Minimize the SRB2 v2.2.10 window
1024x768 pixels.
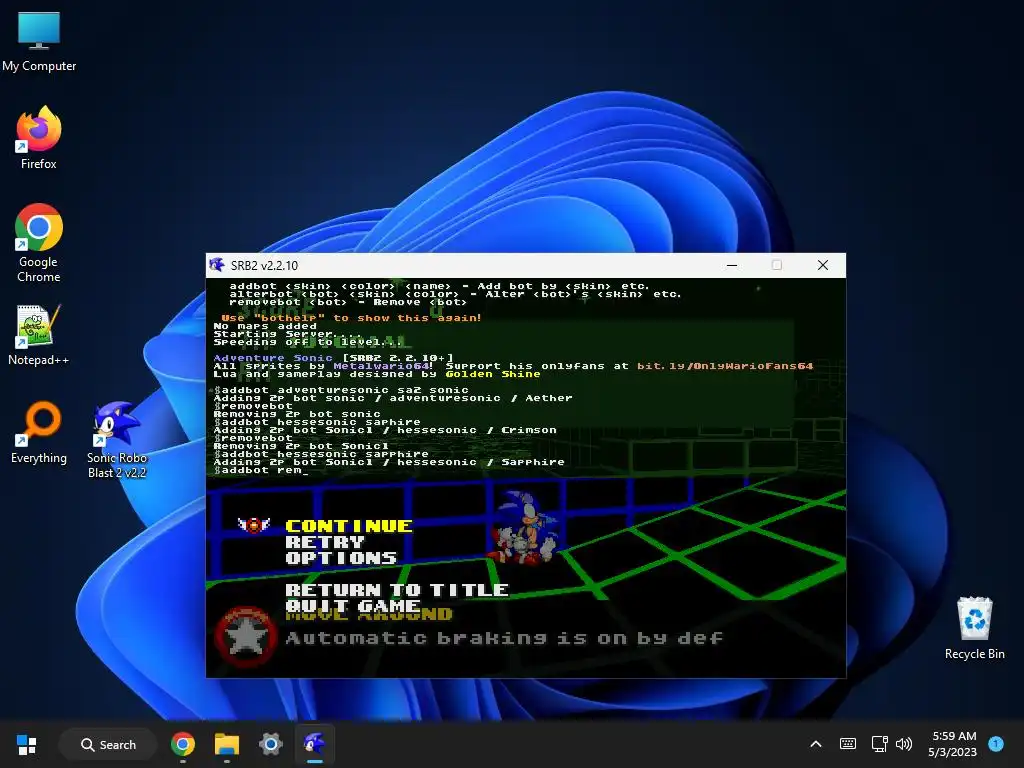click(732, 265)
